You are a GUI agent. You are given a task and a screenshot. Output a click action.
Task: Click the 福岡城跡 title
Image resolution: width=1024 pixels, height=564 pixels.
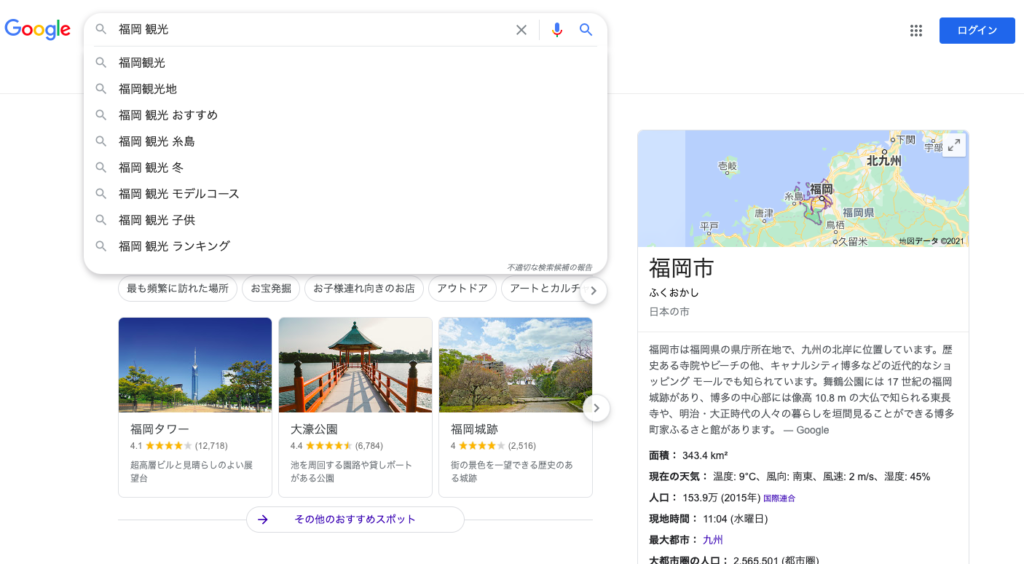coord(474,429)
